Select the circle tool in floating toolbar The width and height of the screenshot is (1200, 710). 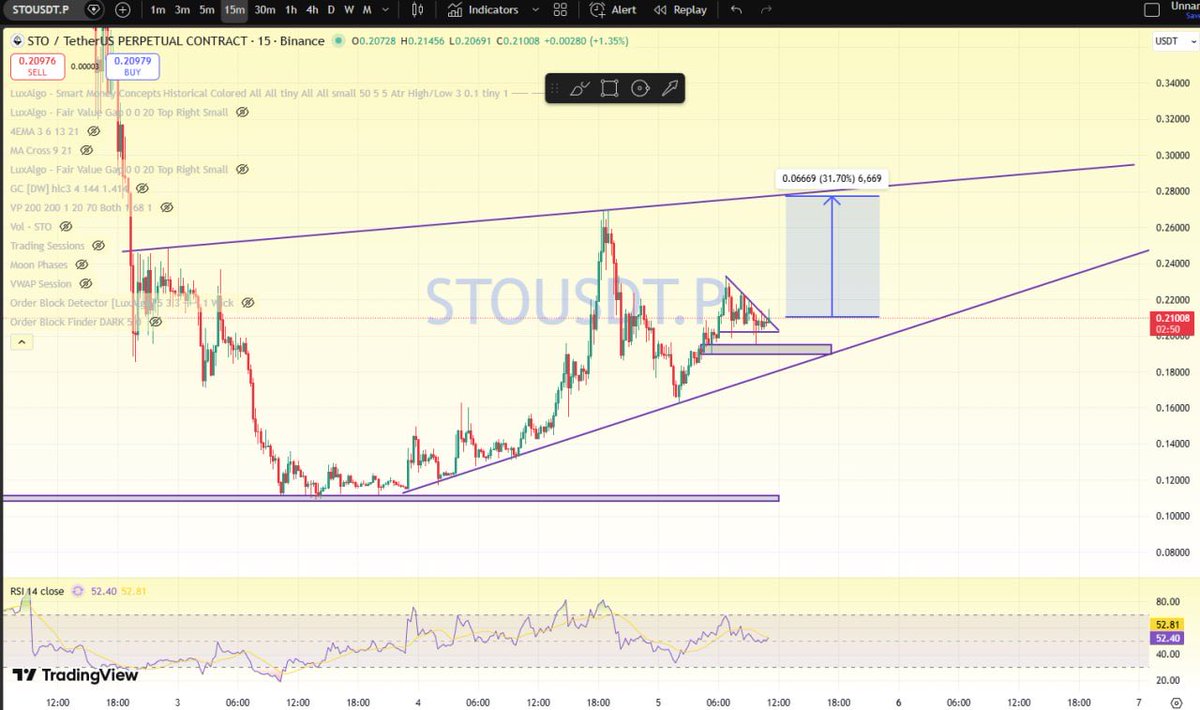tap(640, 88)
